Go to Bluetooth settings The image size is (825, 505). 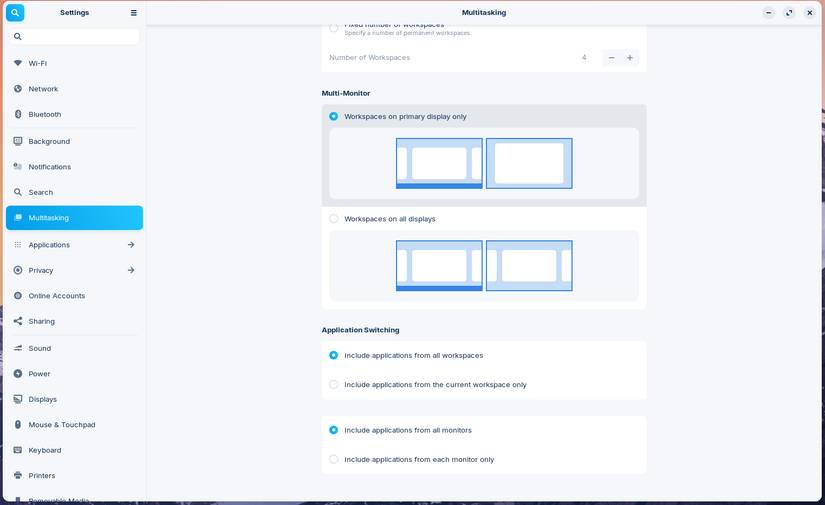(x=74, y=114)
